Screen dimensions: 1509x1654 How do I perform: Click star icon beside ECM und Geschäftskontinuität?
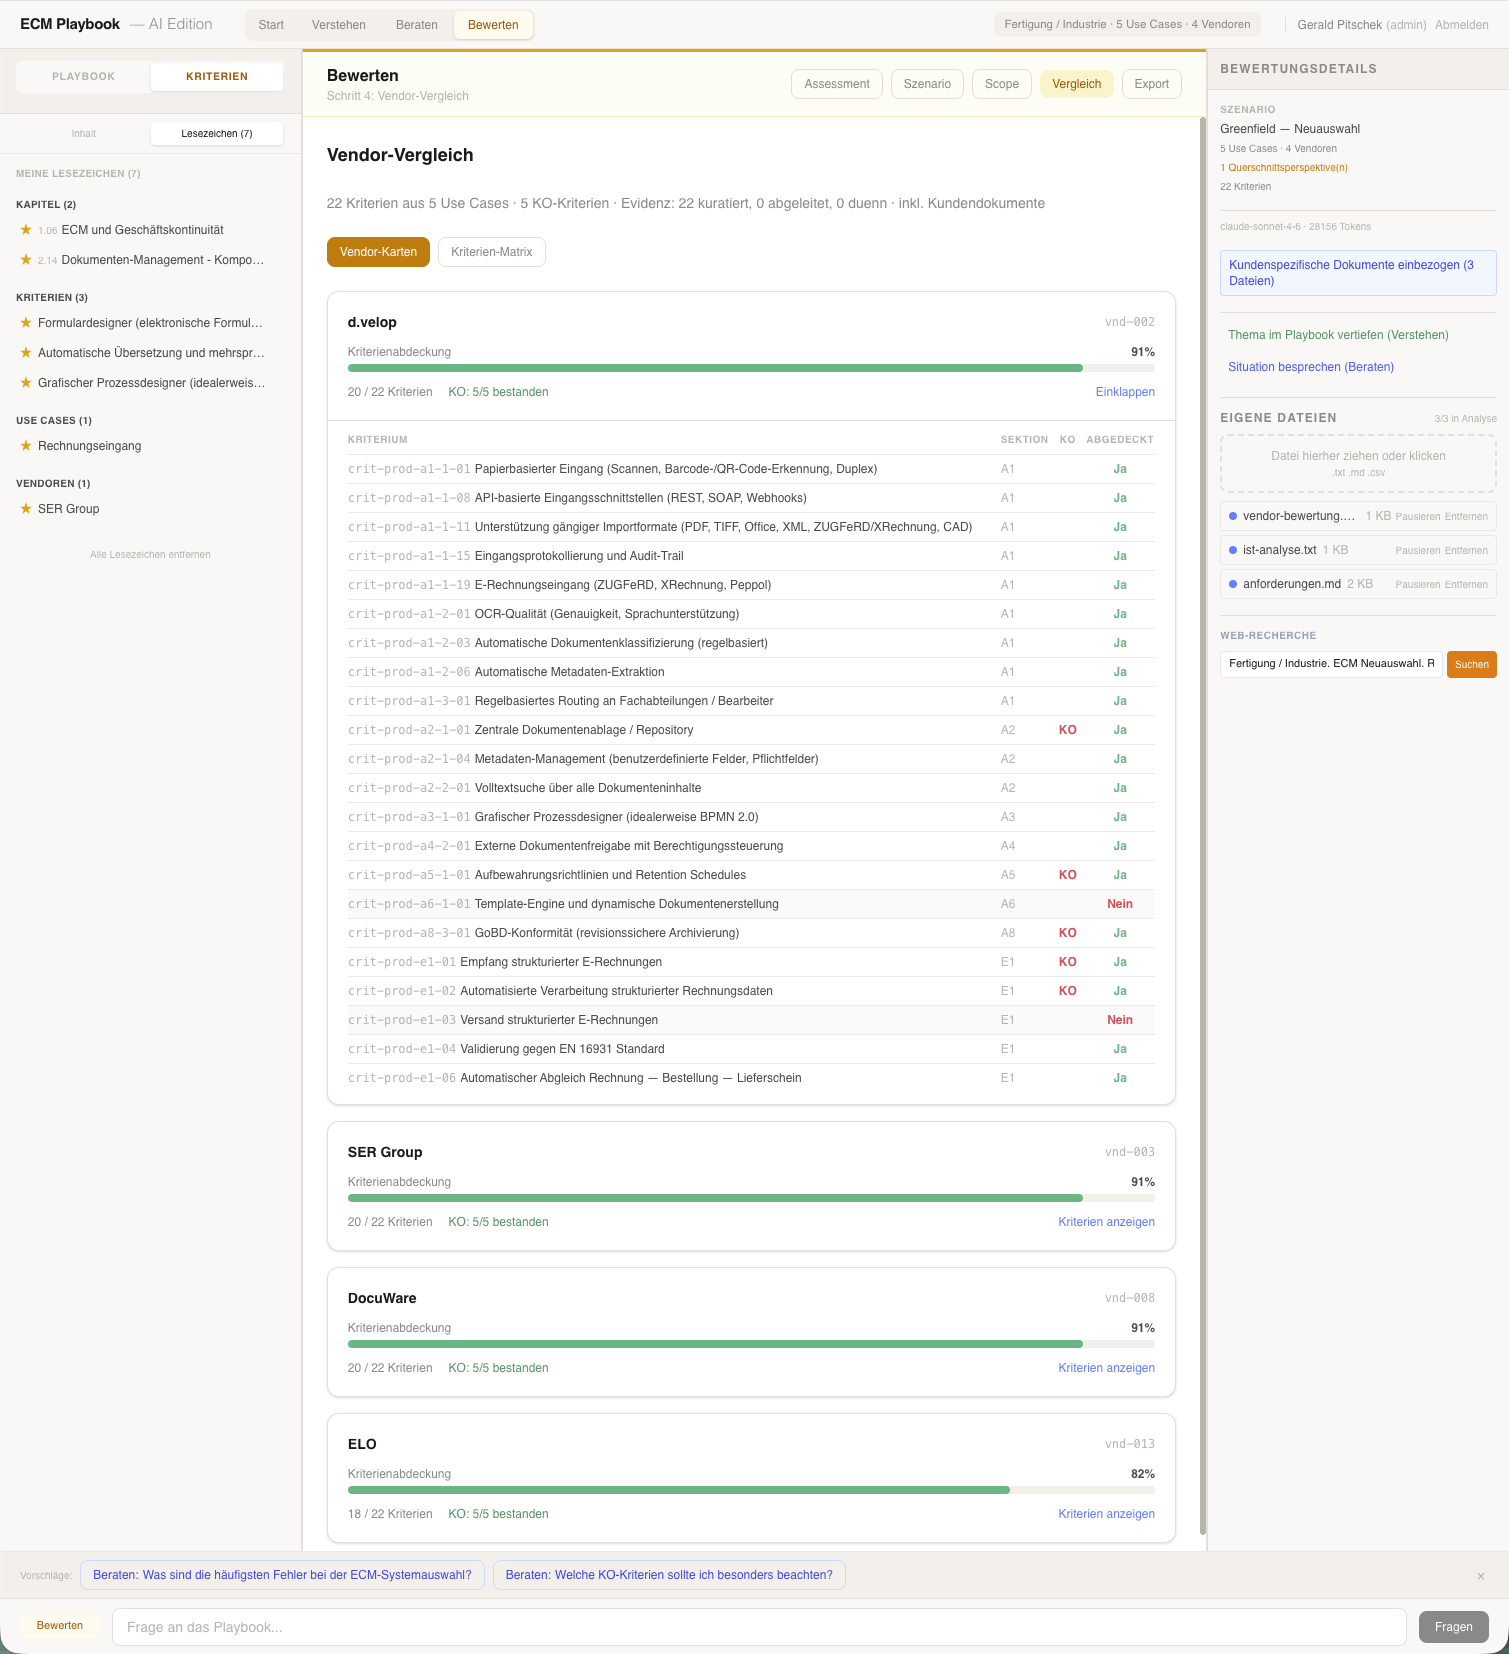point(26,230)
